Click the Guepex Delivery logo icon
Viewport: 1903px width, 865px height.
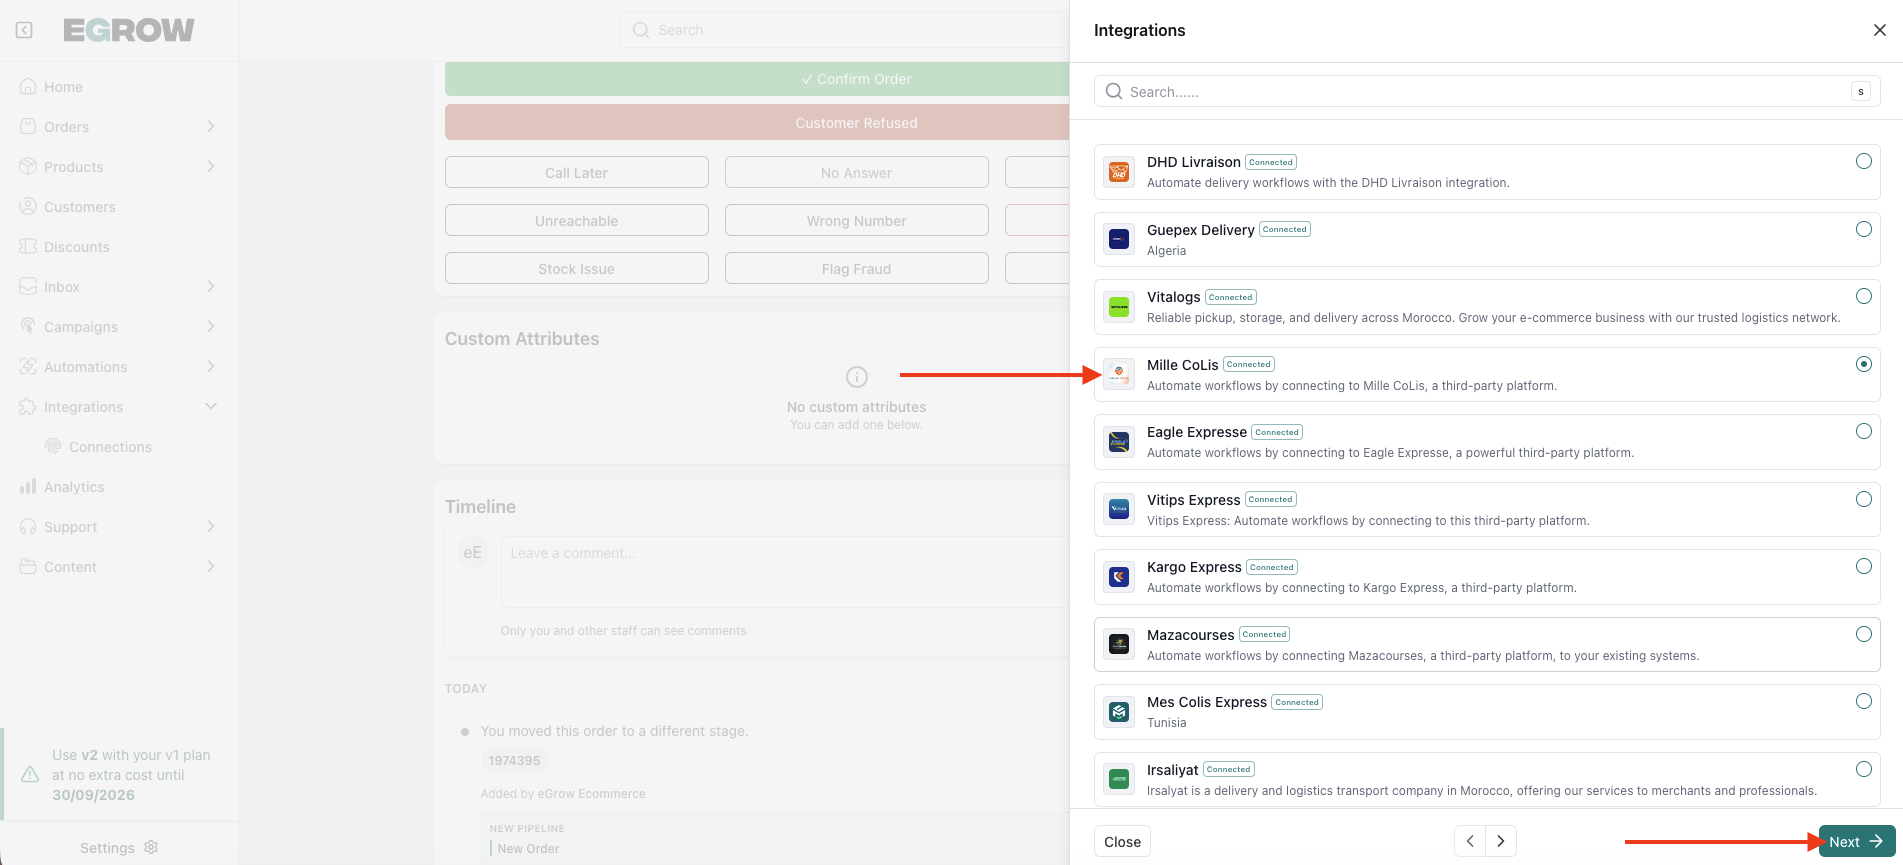coord(1119,239)
